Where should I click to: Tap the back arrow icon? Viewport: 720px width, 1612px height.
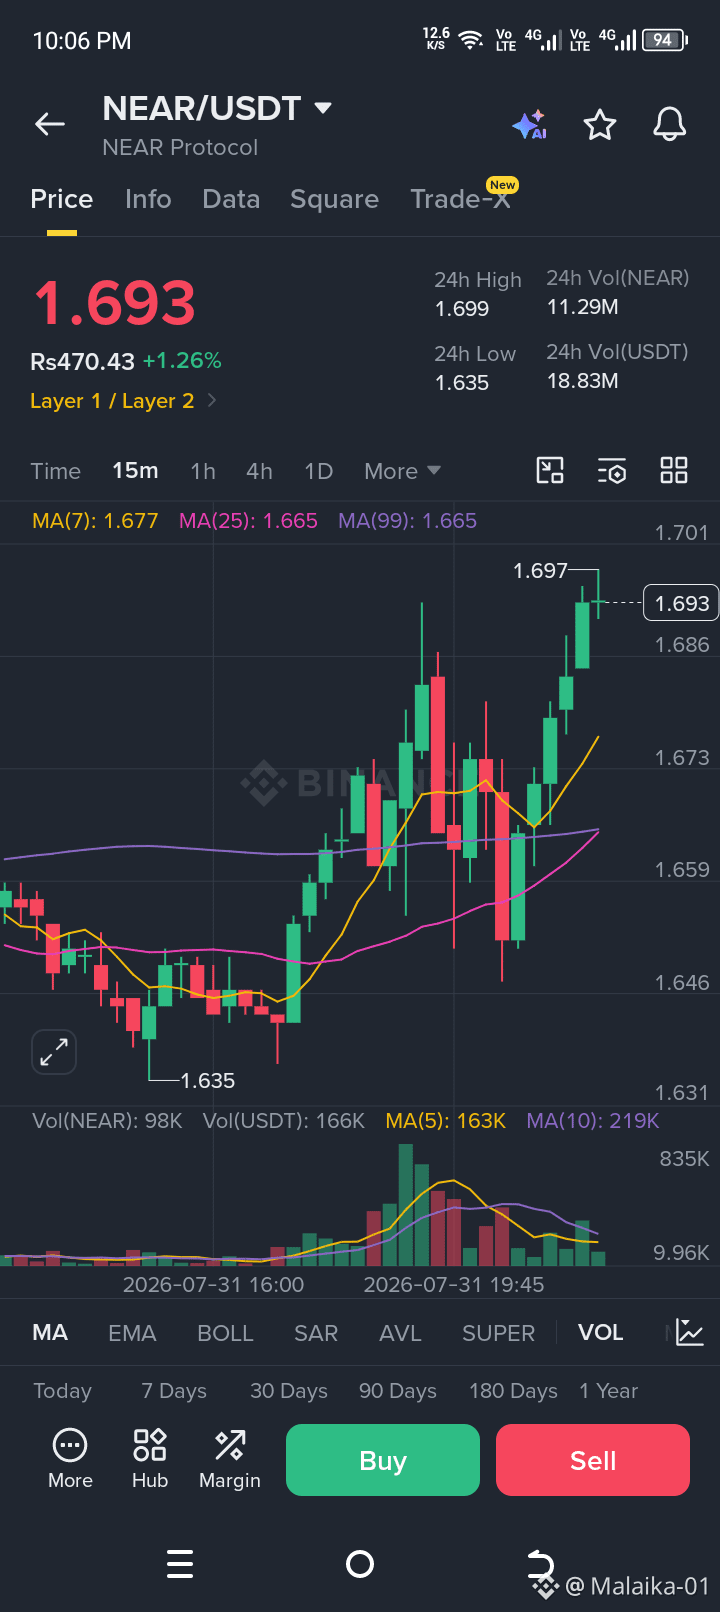[50, 124]
